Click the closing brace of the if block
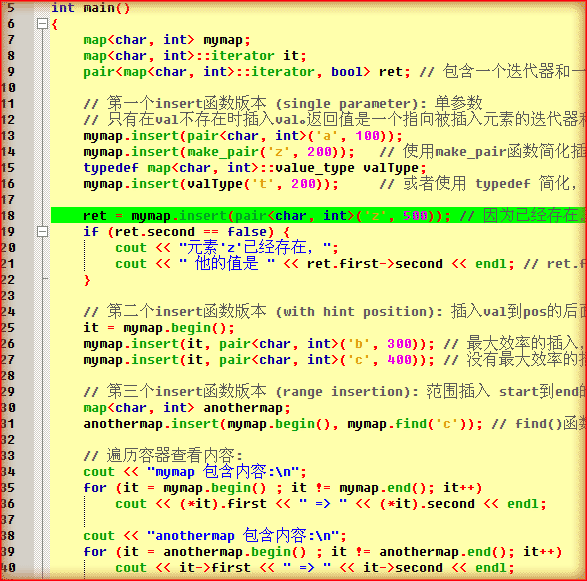Viewport: 587px width, 581px height. (87, 280)
